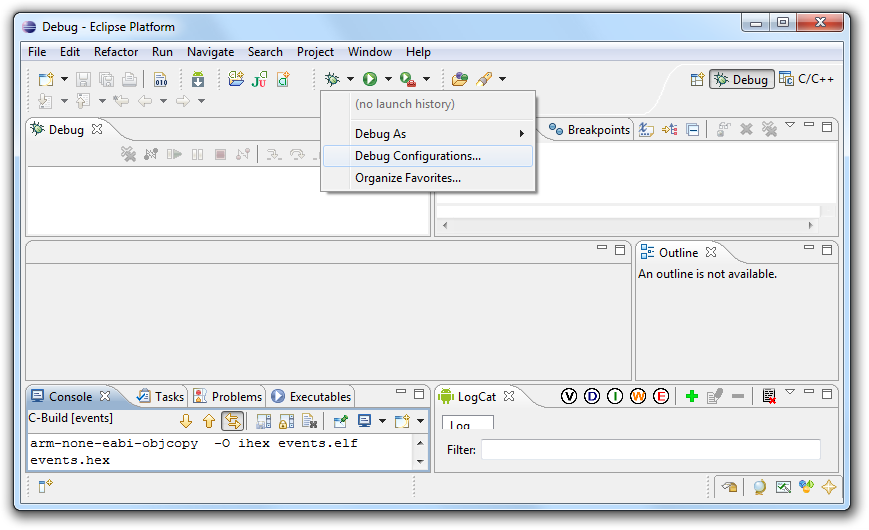
Task: Open dropdown arrow next to Run icon
Action: [388, 79]
